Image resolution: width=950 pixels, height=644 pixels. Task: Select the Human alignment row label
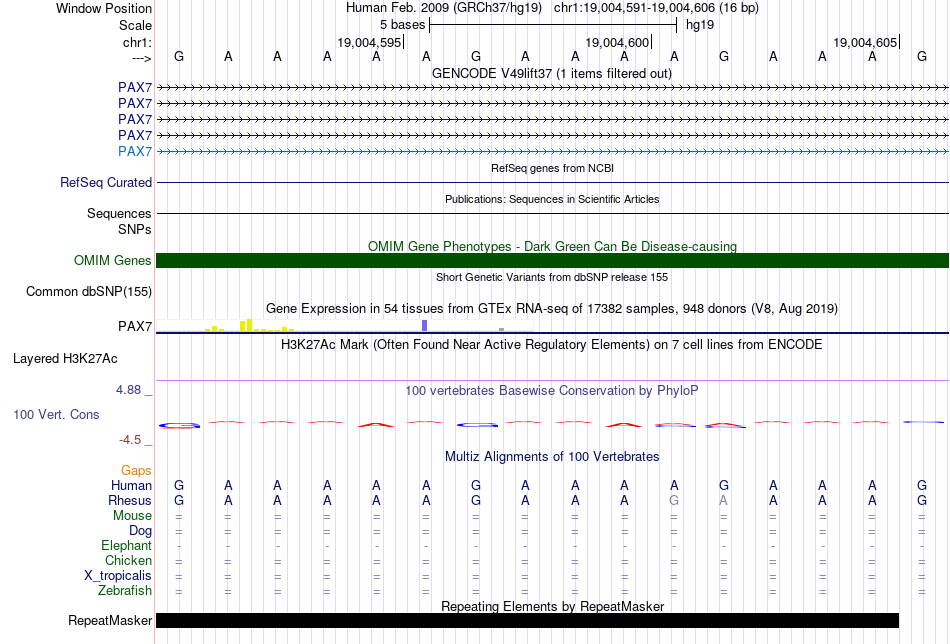click(131, 486)
